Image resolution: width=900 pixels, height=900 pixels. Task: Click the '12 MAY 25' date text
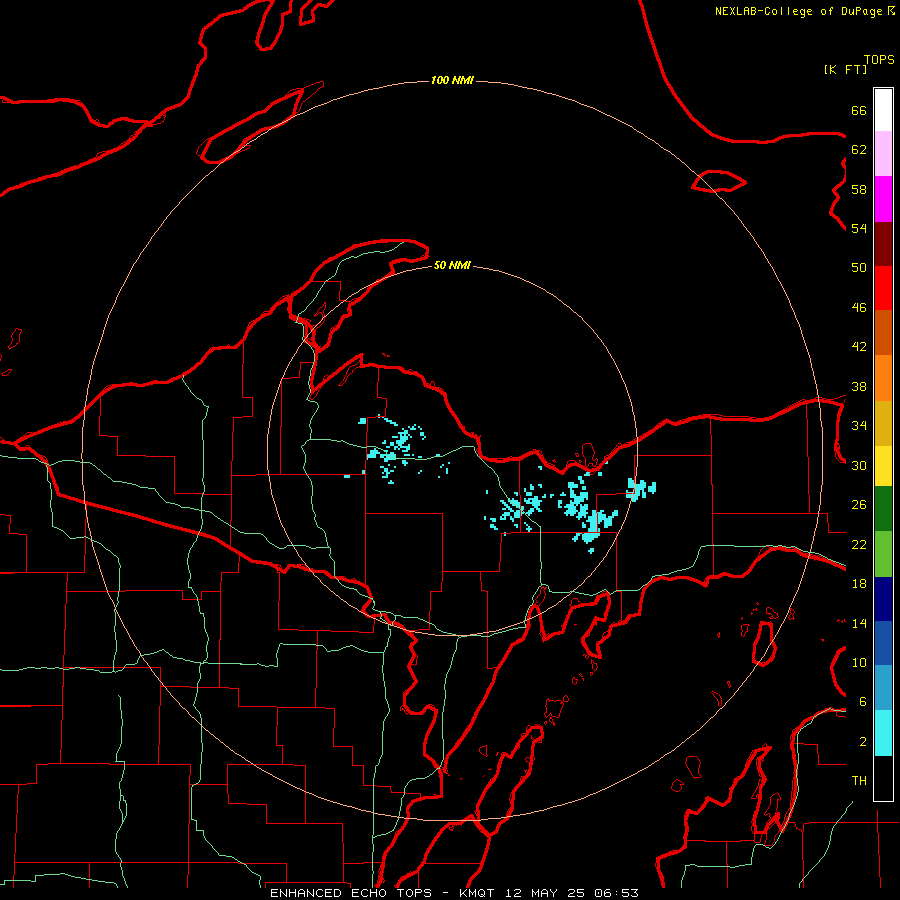[x=545, y=893]
